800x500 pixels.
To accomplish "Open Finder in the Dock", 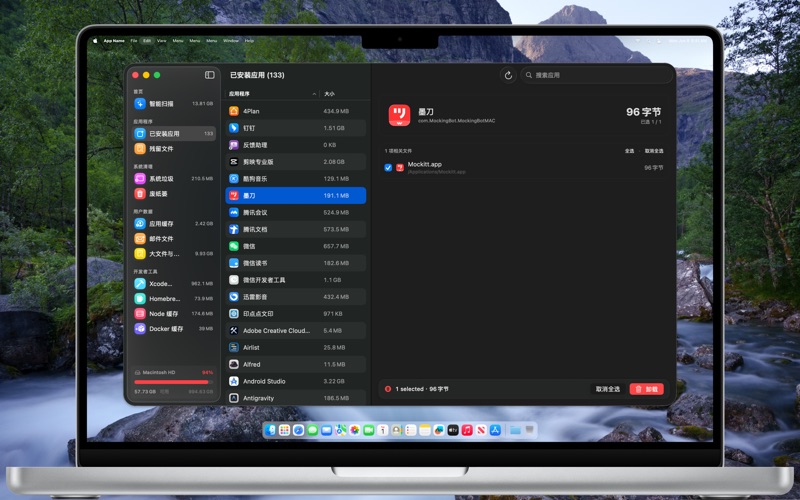I will tap(270, 430).
